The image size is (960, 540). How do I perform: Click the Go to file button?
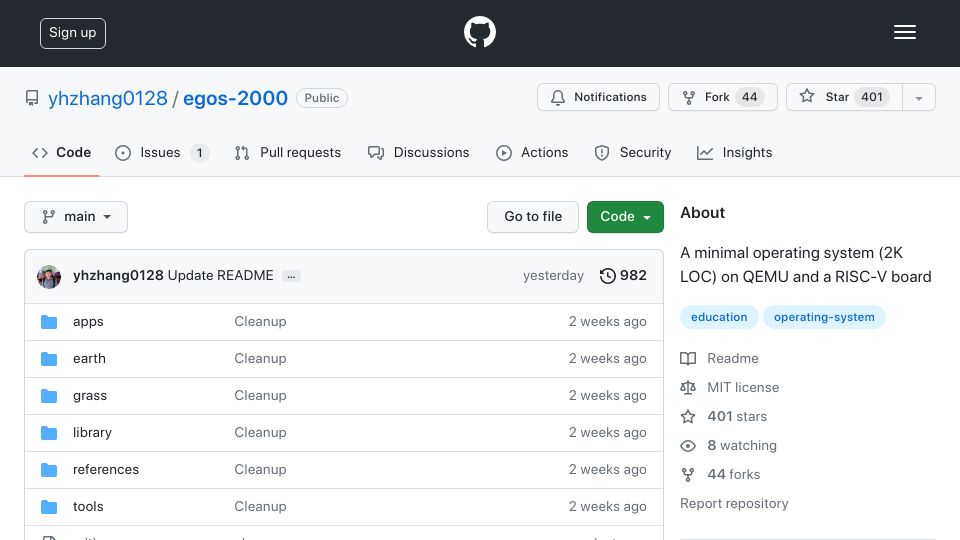[533, 217]
